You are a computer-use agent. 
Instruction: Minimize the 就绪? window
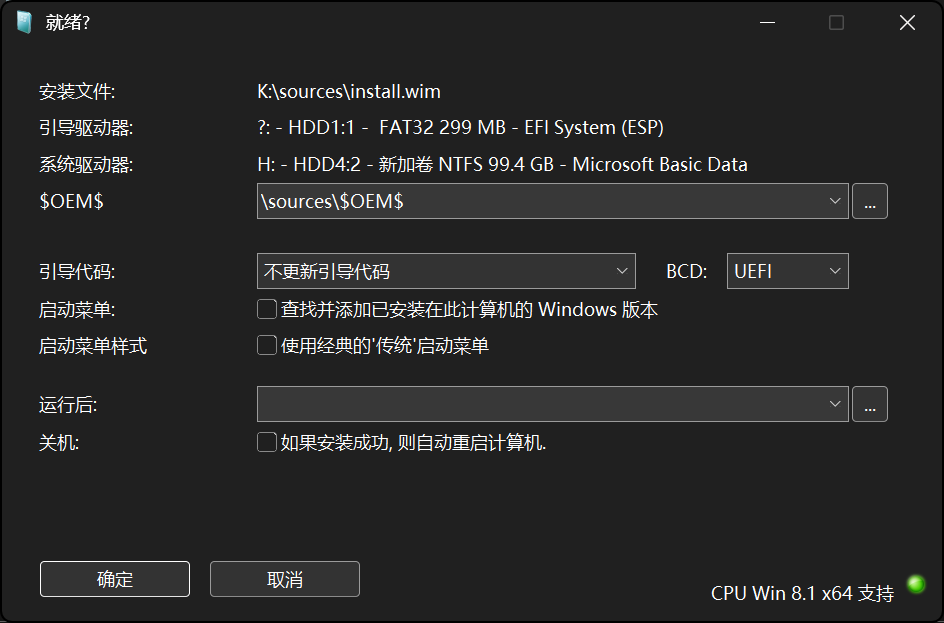[766, 23]
